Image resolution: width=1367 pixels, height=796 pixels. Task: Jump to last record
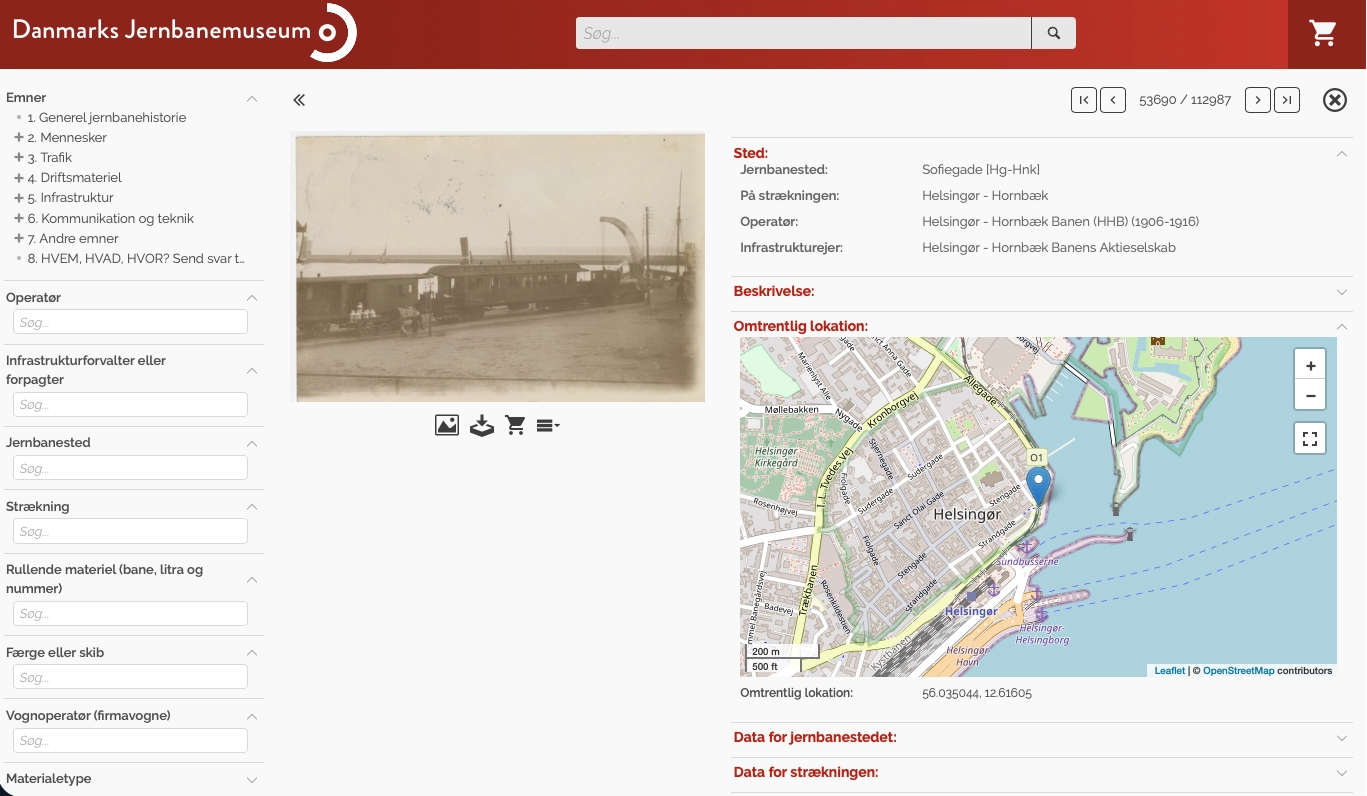(x=1287, y=100)
